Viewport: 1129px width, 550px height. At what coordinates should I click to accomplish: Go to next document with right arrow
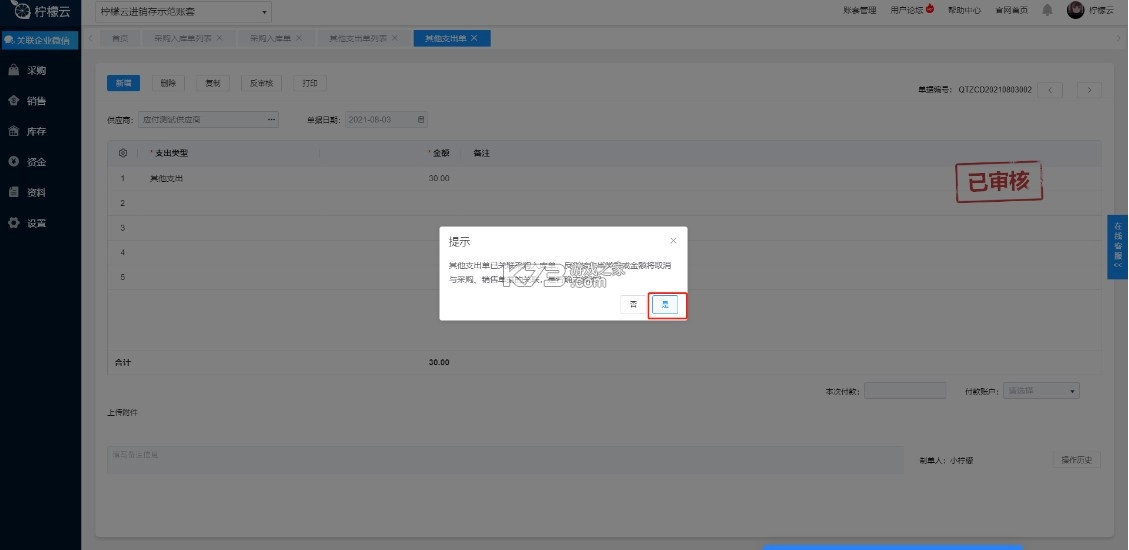click(1089, 90)
